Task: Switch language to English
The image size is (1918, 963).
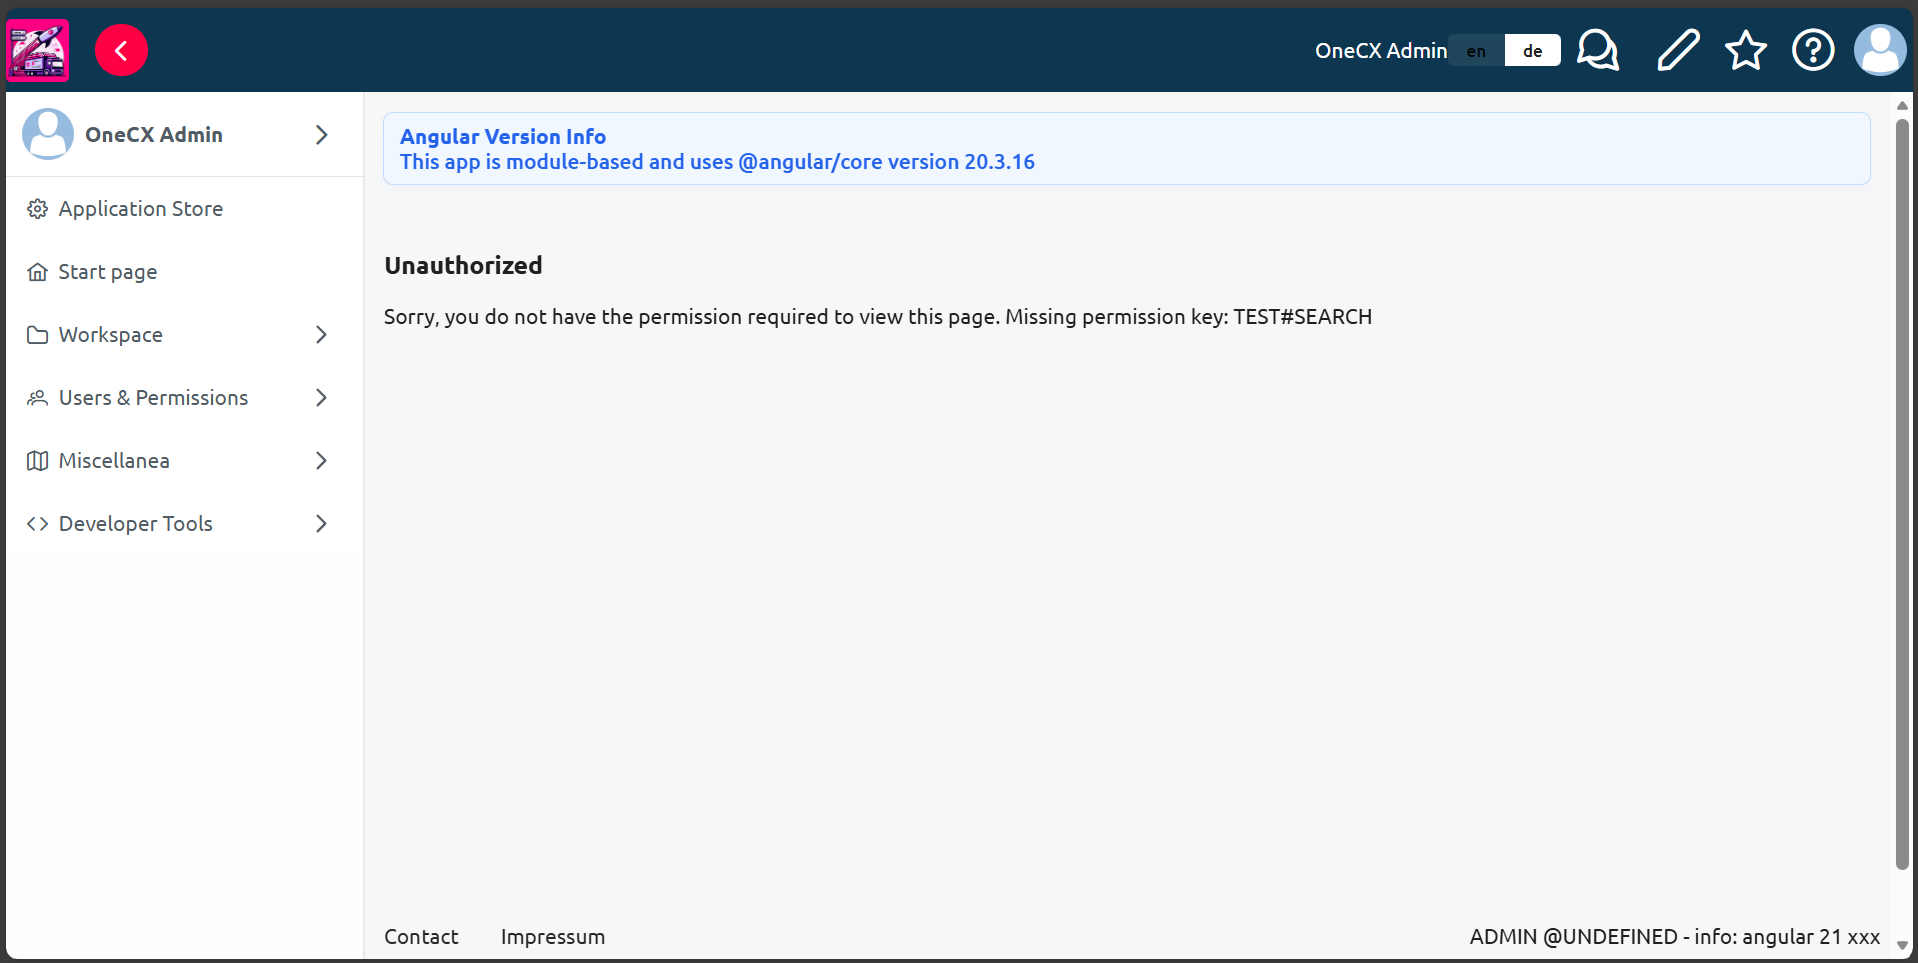Action: (1477, 50)
